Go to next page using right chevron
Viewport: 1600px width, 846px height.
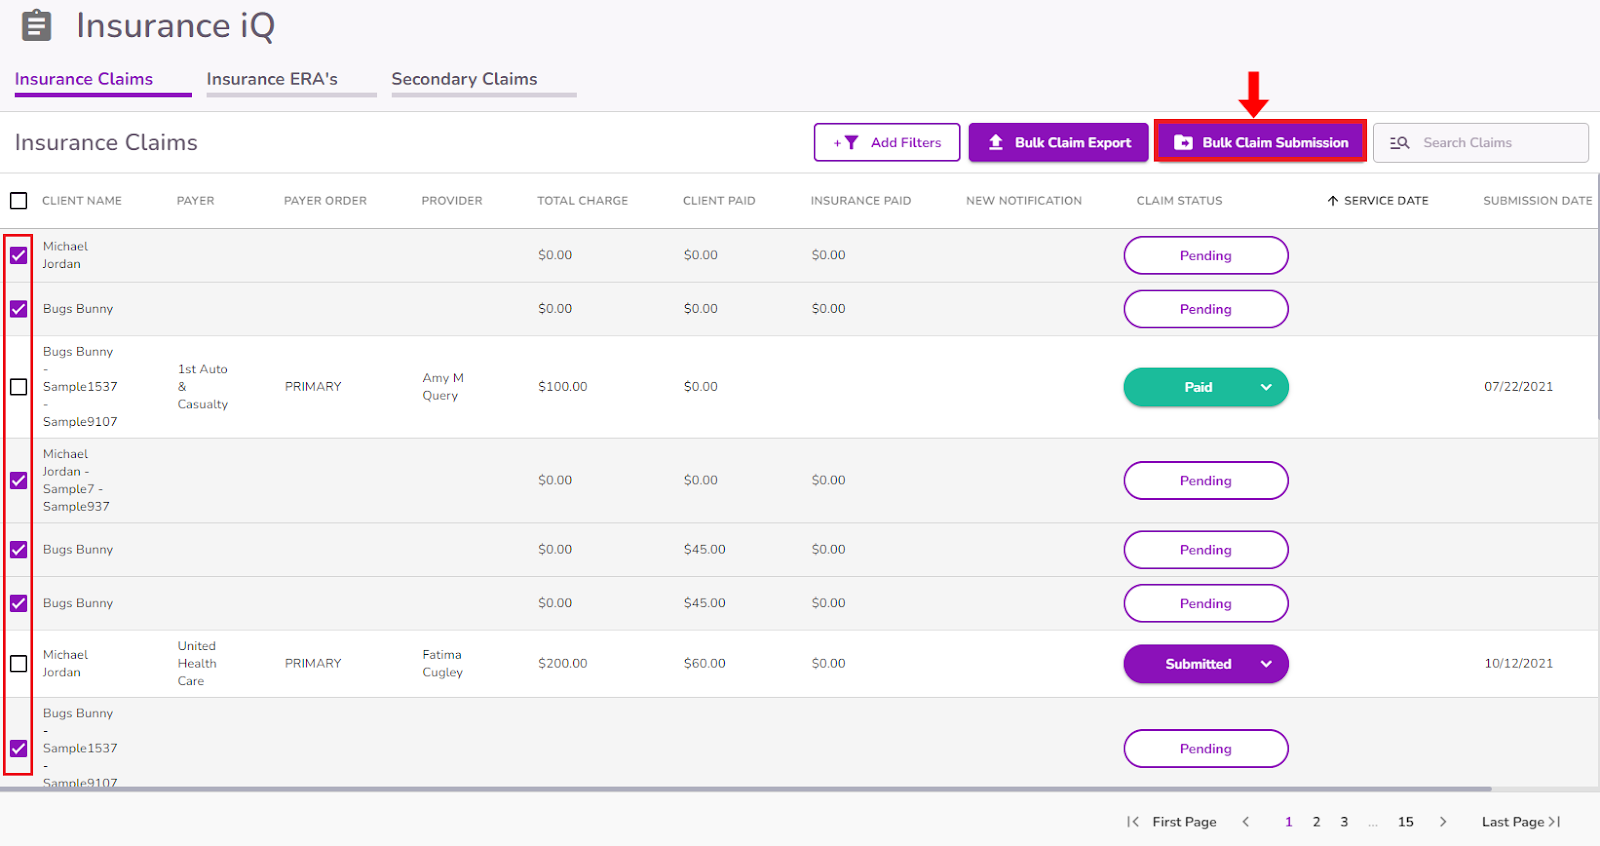(1443, 822)
